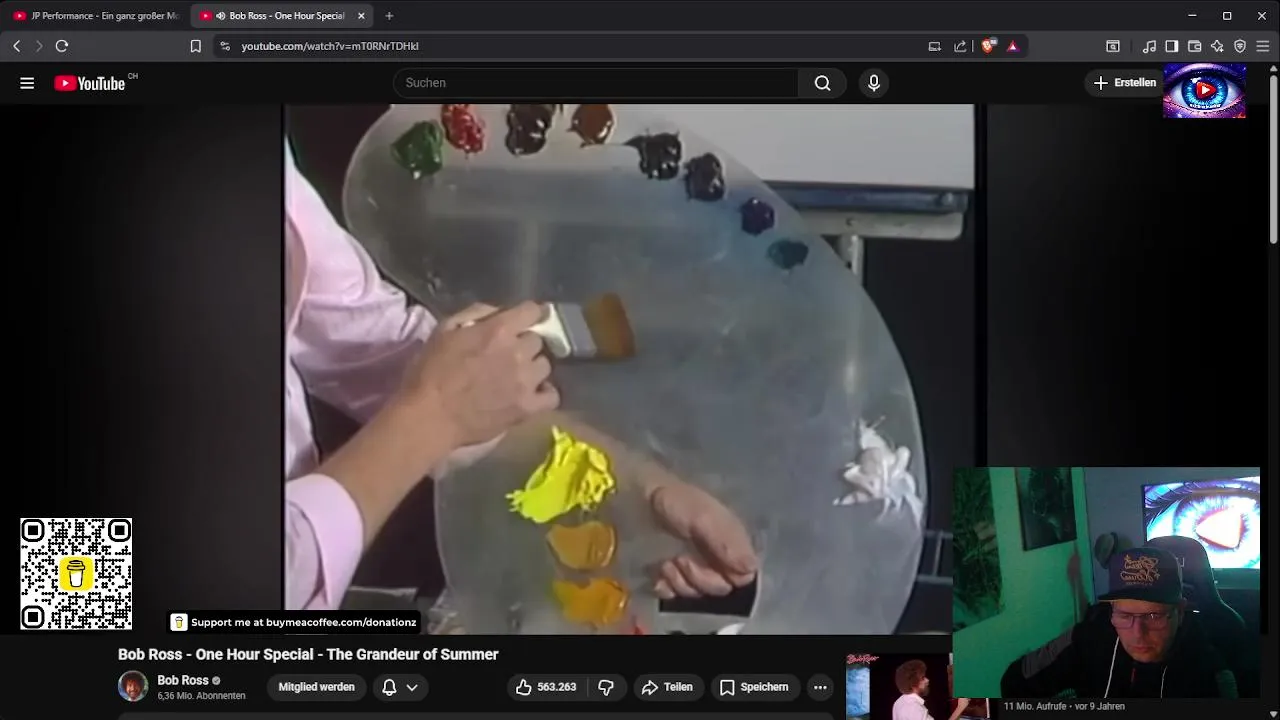
Task: Click the 6,36 Mio. Abonnenten text
Action: pyautogui.click(x=201, y=696)
